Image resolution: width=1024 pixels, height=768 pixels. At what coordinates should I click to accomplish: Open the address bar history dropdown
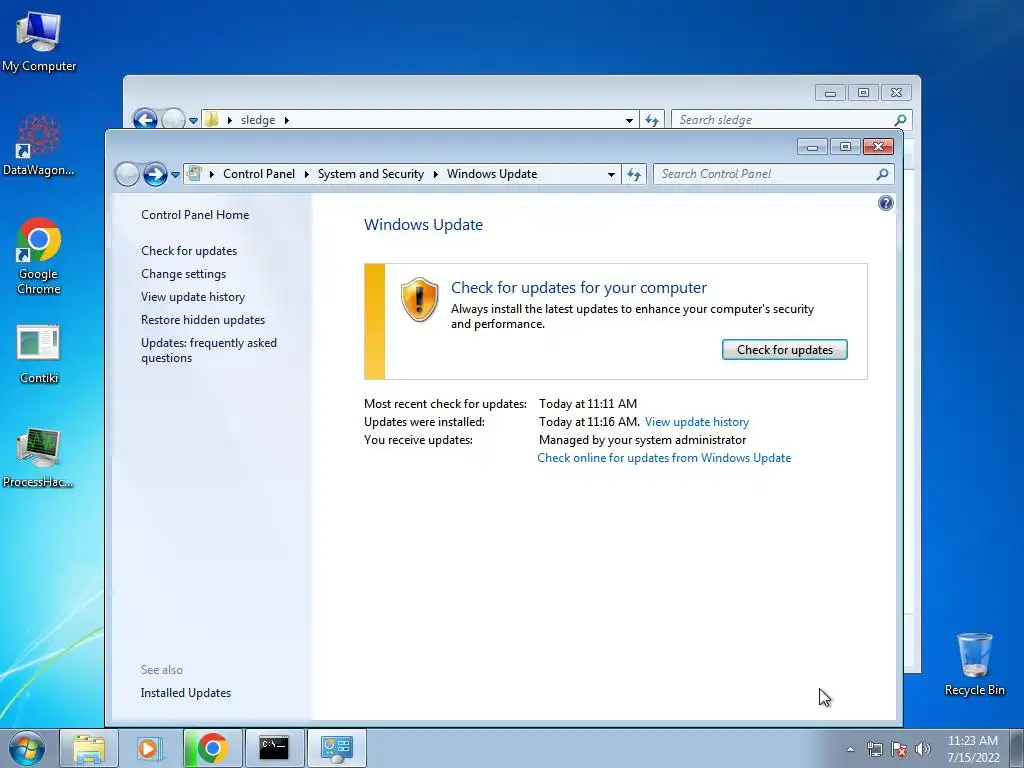611,174
